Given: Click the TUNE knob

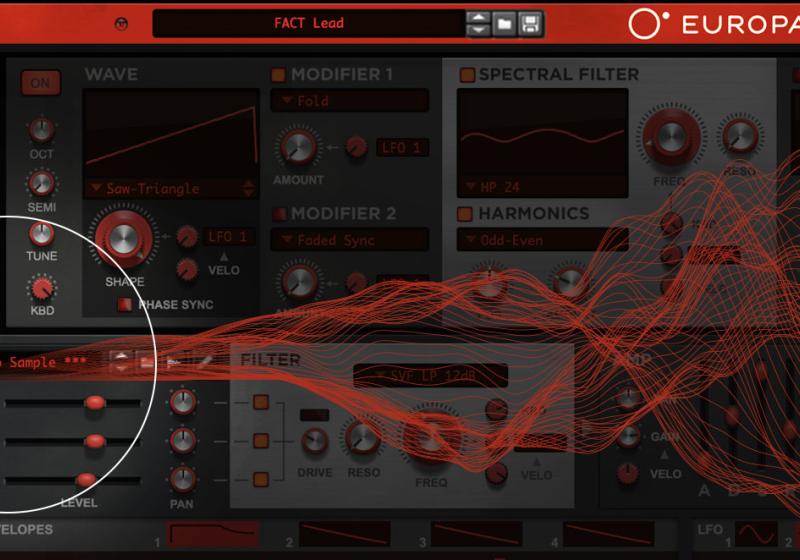Looking at the screenshot, I should tap(41, 234).
